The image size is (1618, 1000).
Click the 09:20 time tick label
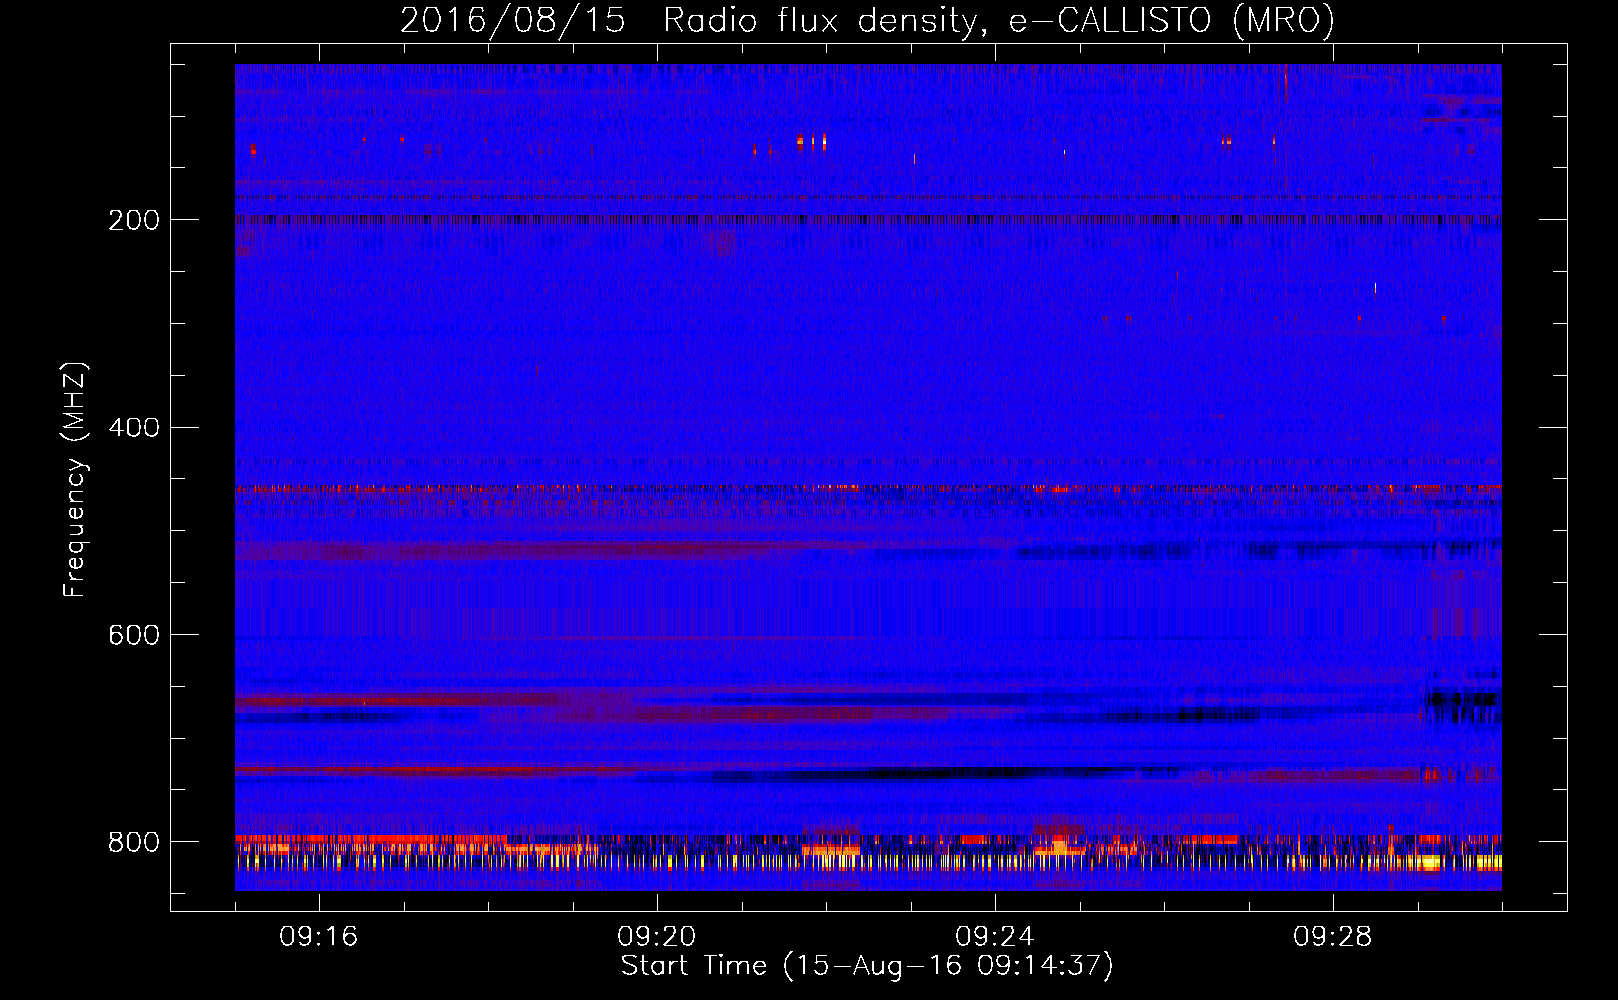657,937
